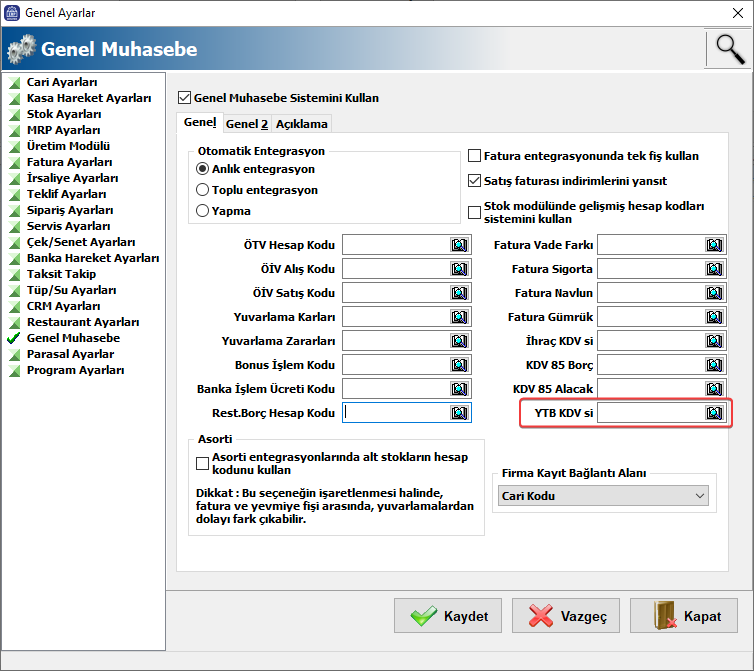The image size is (754, 671).
Task: Open the Açıklama tab
Action: tap(301, 124)
